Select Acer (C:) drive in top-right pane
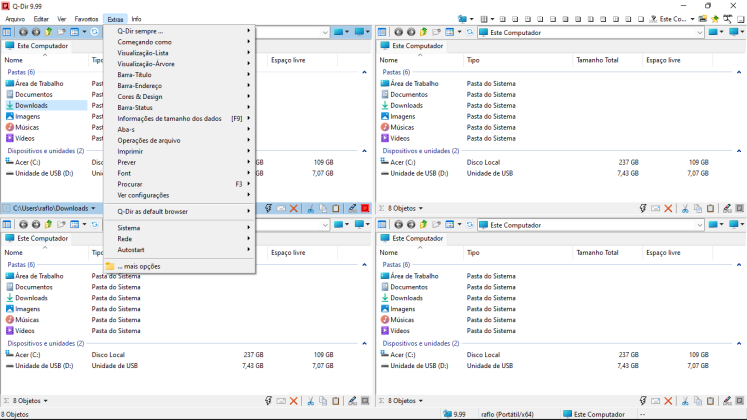This screenshot has height=420, width=747. tap(403, 162)
